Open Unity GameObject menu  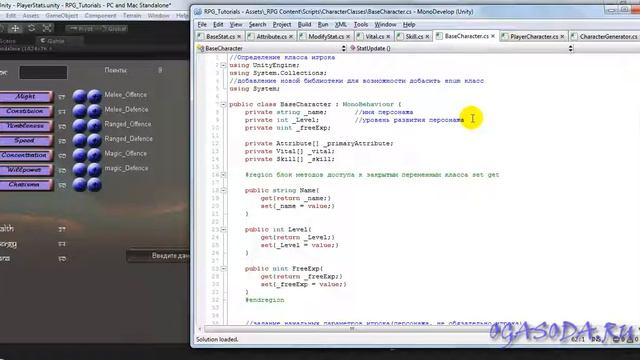point(62,16)
